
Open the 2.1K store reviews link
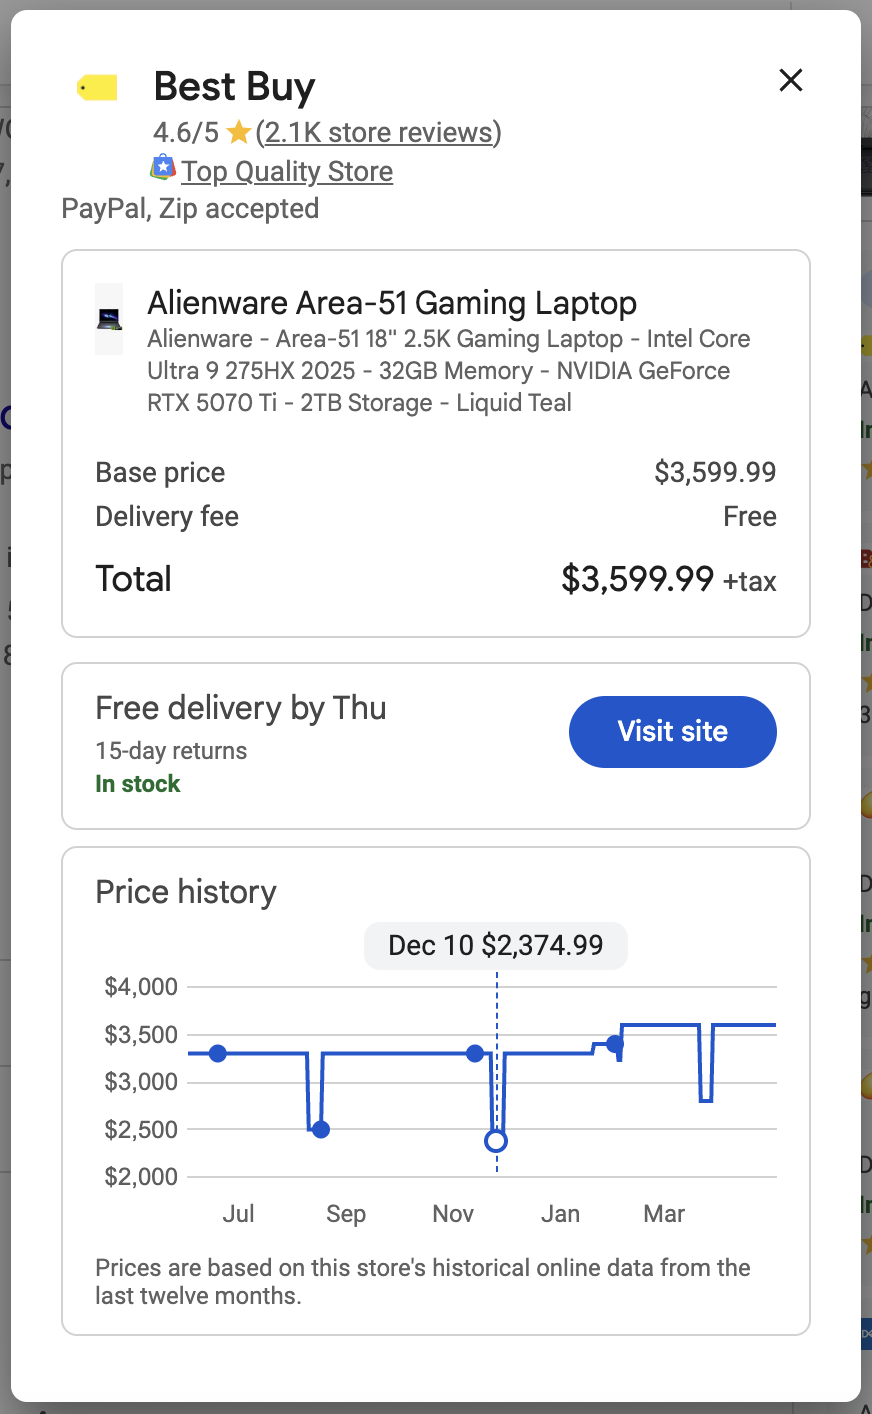click(379, 132)
